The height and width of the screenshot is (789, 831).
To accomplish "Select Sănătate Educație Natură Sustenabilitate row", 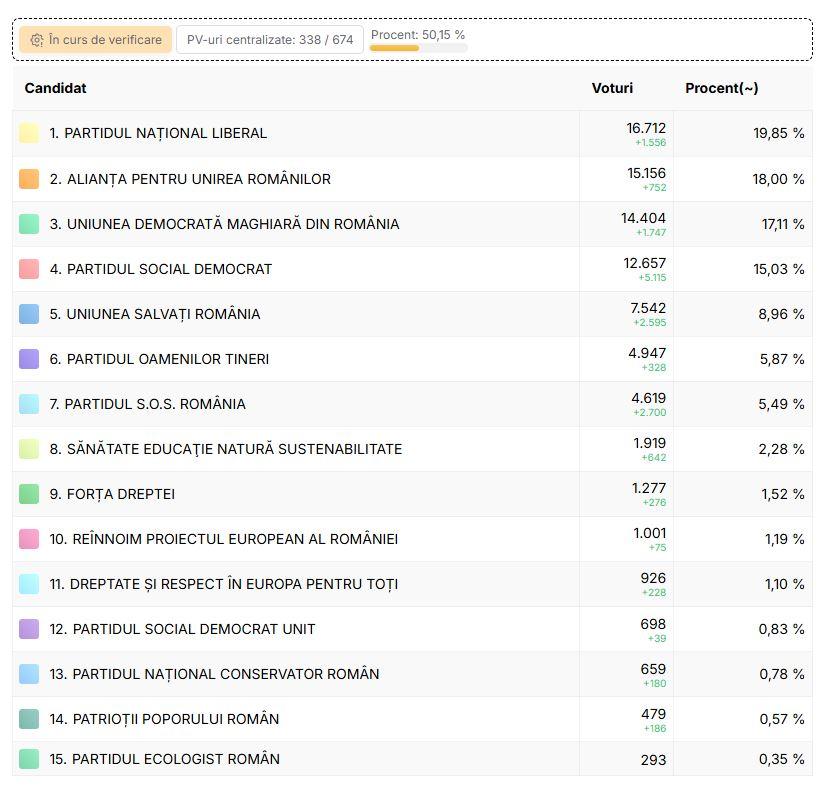I will pos(412,449).
